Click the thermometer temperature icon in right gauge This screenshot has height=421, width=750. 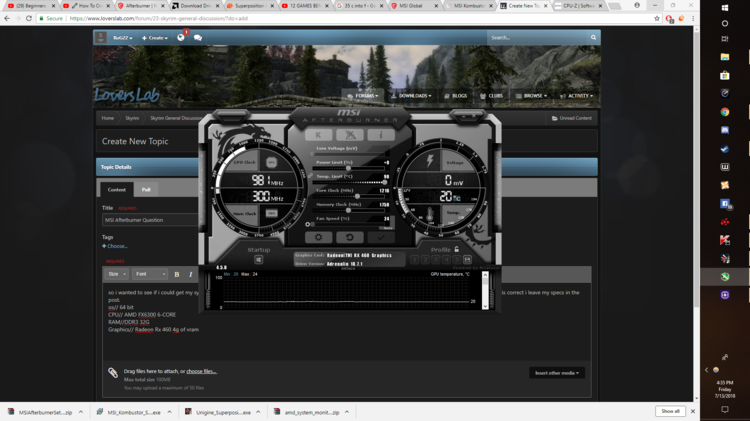coord(430,214)
